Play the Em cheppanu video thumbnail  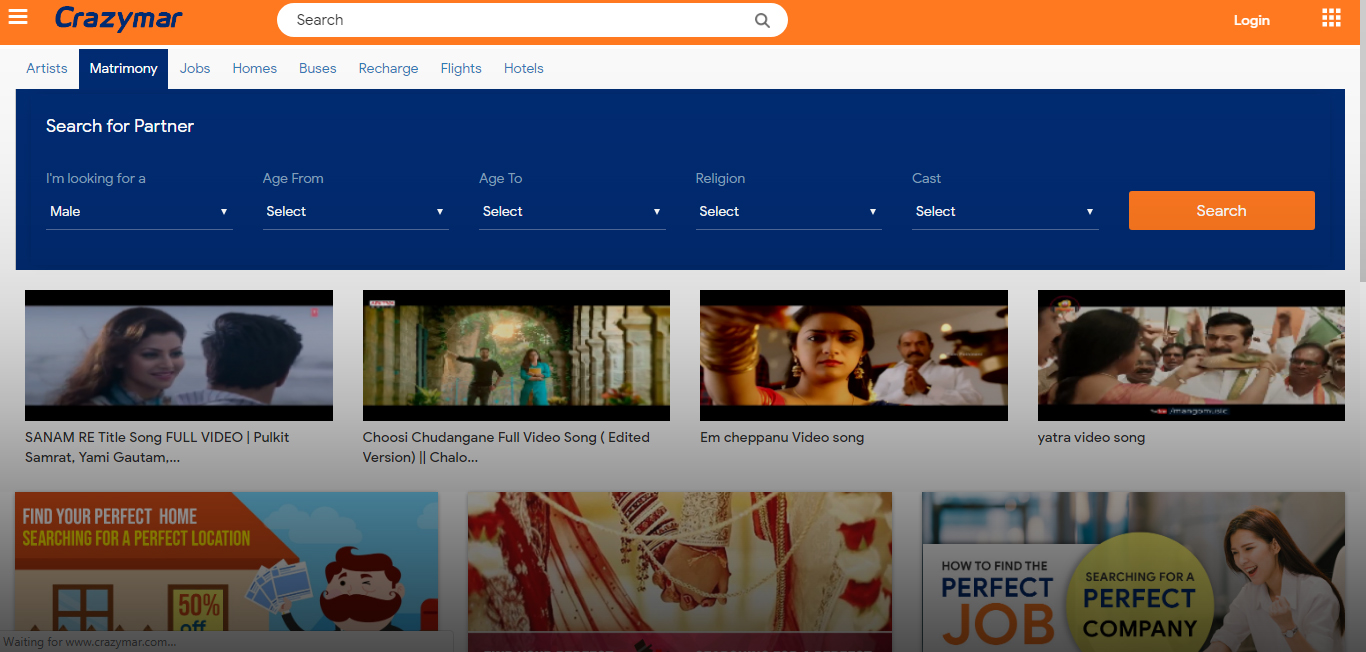853,355
